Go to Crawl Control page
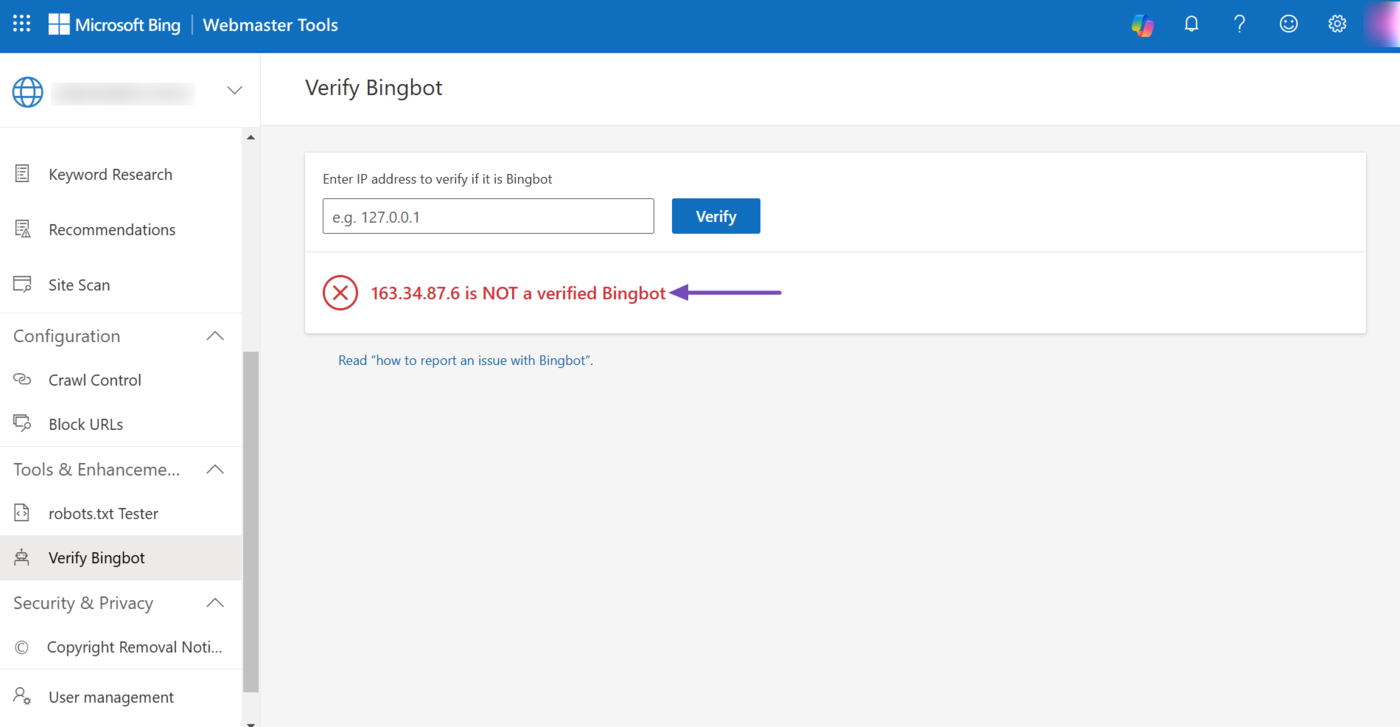1400x727 pixels. coord(95,380)
